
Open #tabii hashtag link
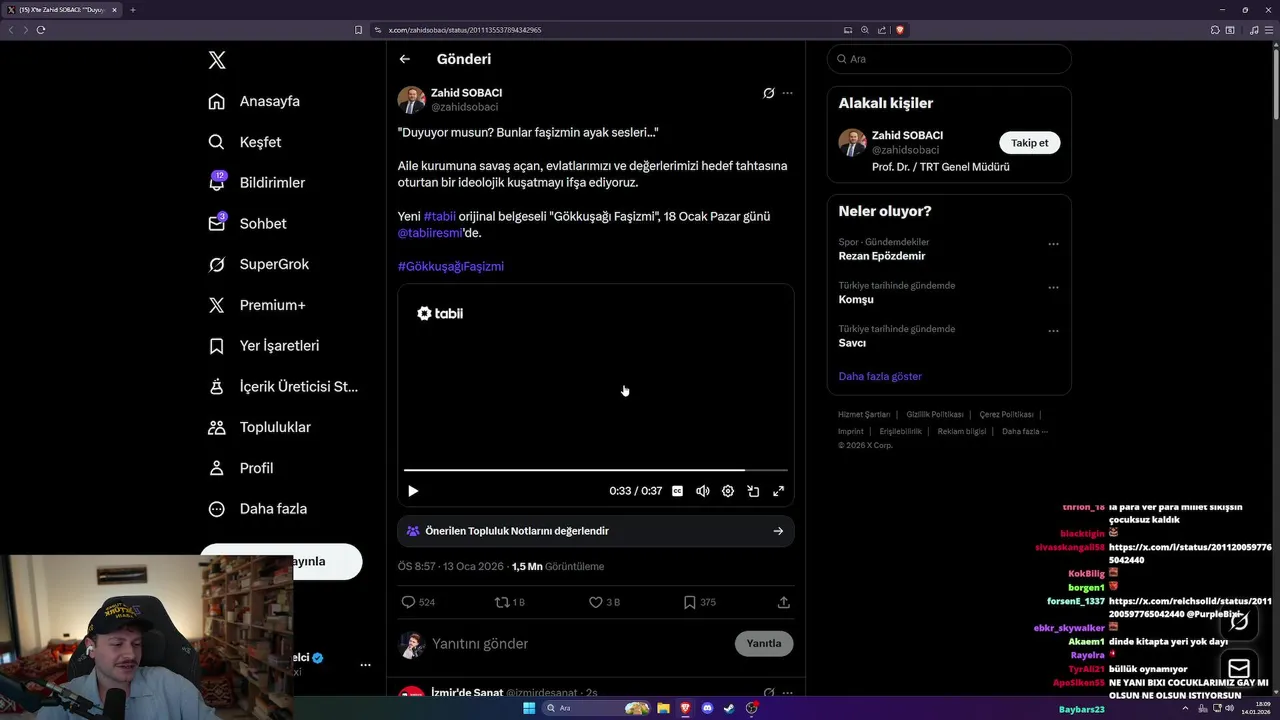pos(439,216)
